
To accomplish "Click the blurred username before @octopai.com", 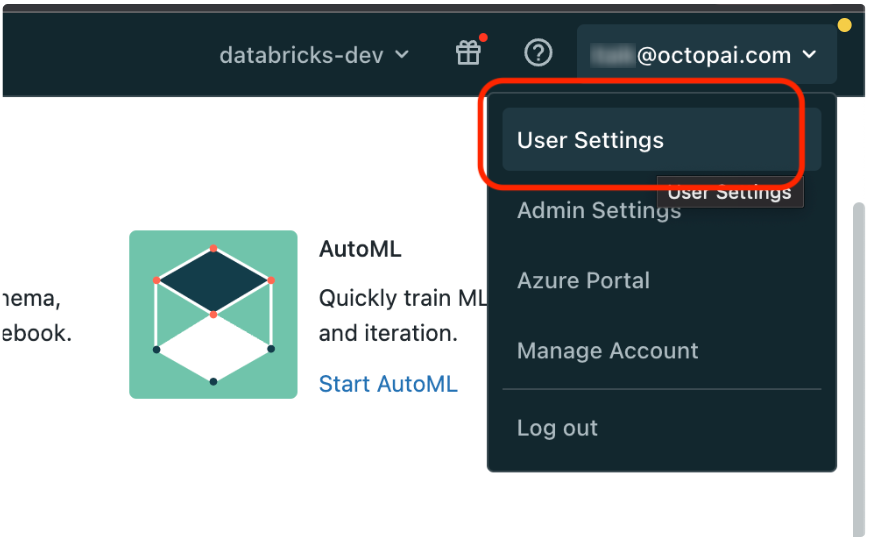I will pyautogui.click(x=612, y=56).
